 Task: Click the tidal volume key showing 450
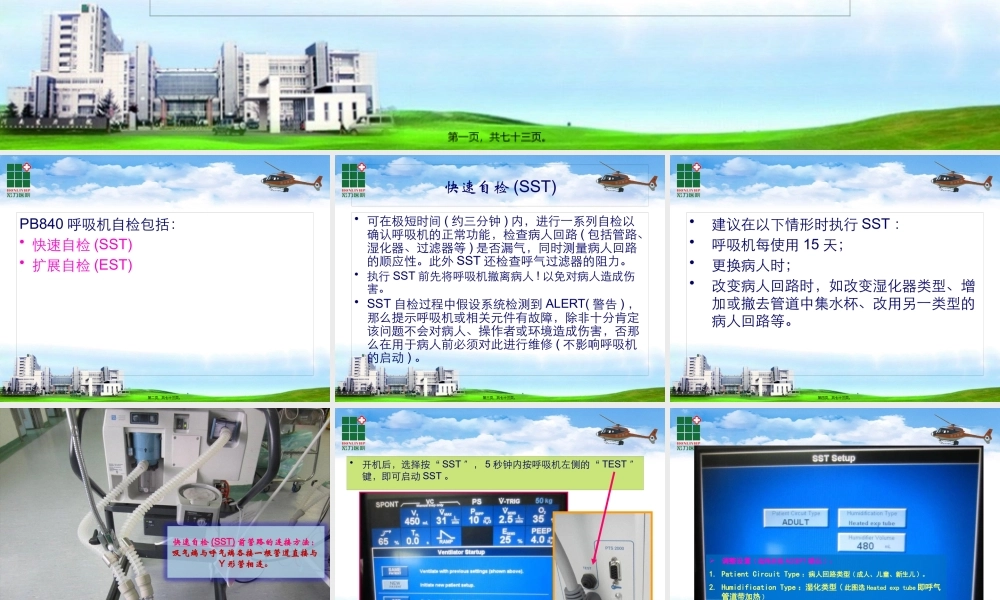pyautogui.click(x=413, y=520)
